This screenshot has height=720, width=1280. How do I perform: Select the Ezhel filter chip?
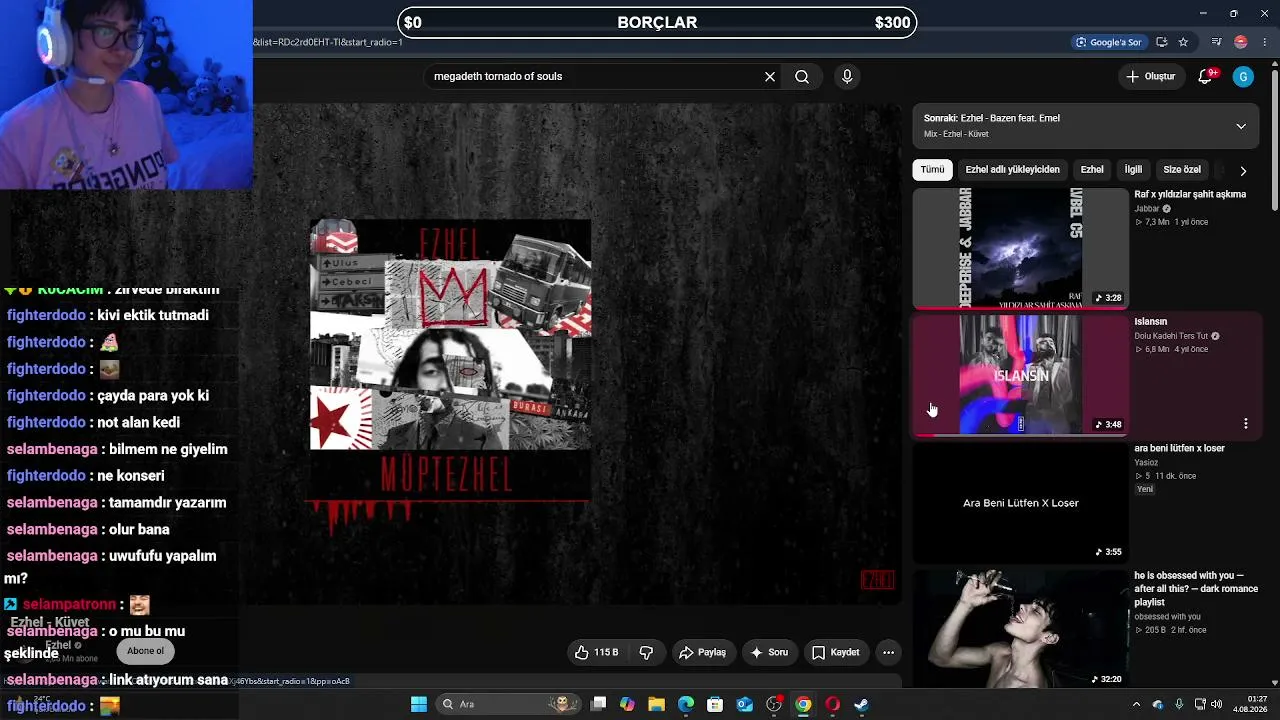tap(1092, 169)
